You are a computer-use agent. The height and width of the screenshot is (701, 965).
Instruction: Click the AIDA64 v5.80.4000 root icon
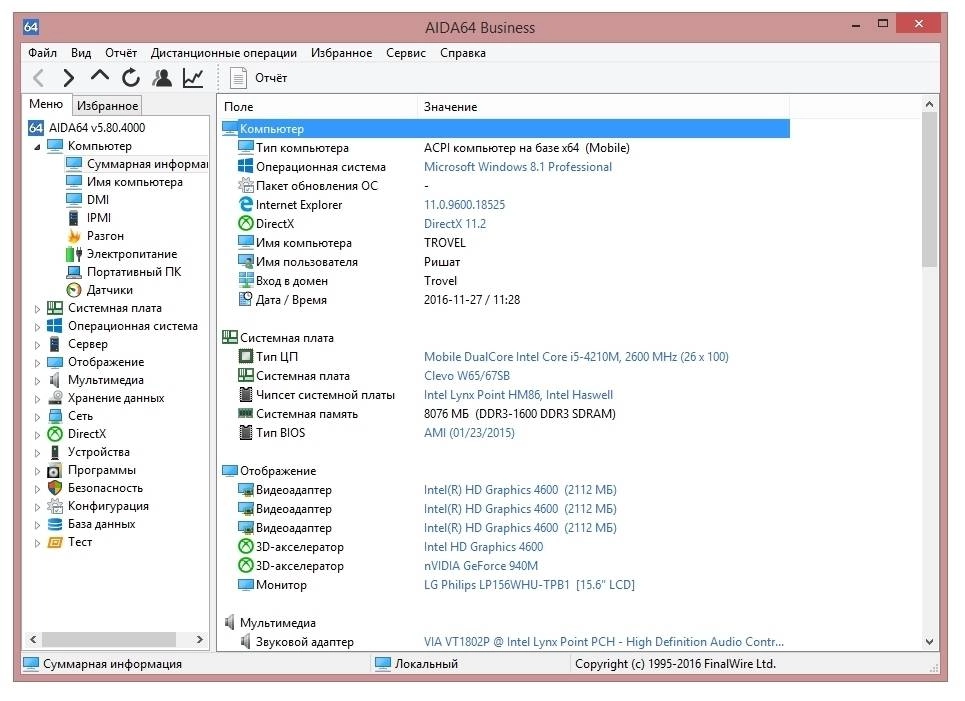pyautogui.click(x=36, y=127)
